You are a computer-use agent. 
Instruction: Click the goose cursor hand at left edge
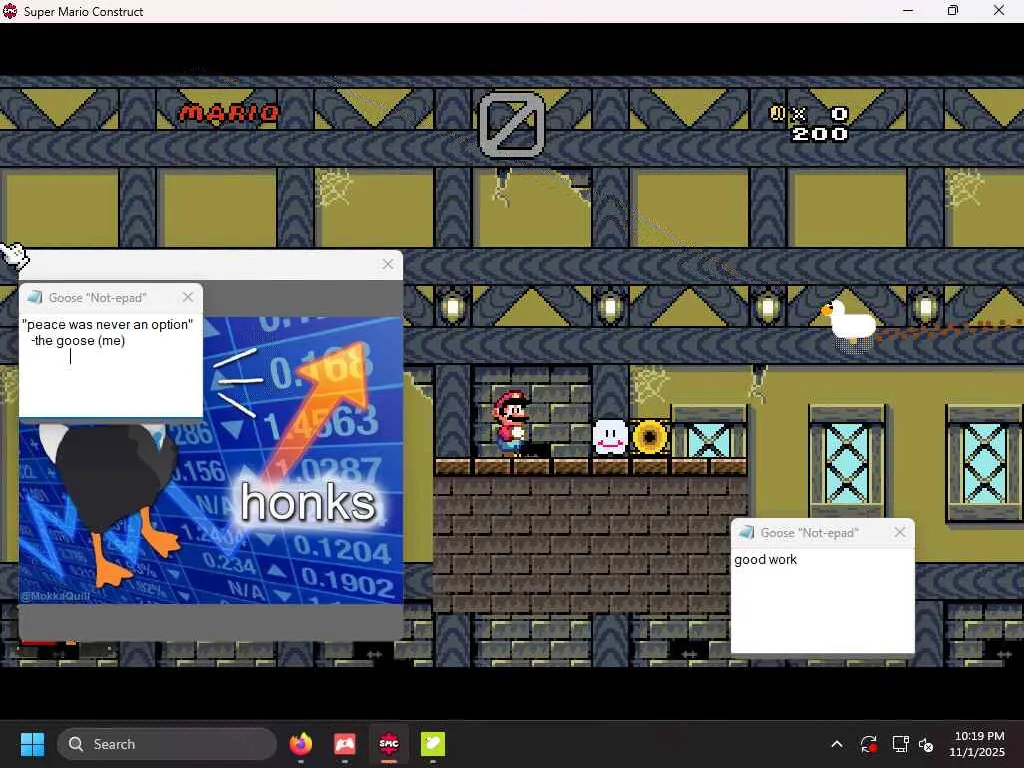(14, 255)
